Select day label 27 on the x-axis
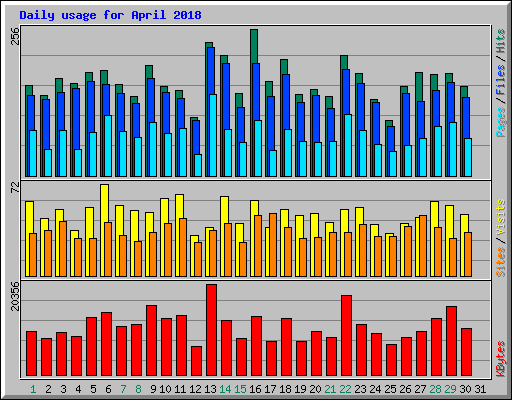The image size is (512, 400). tap(420, 389)
